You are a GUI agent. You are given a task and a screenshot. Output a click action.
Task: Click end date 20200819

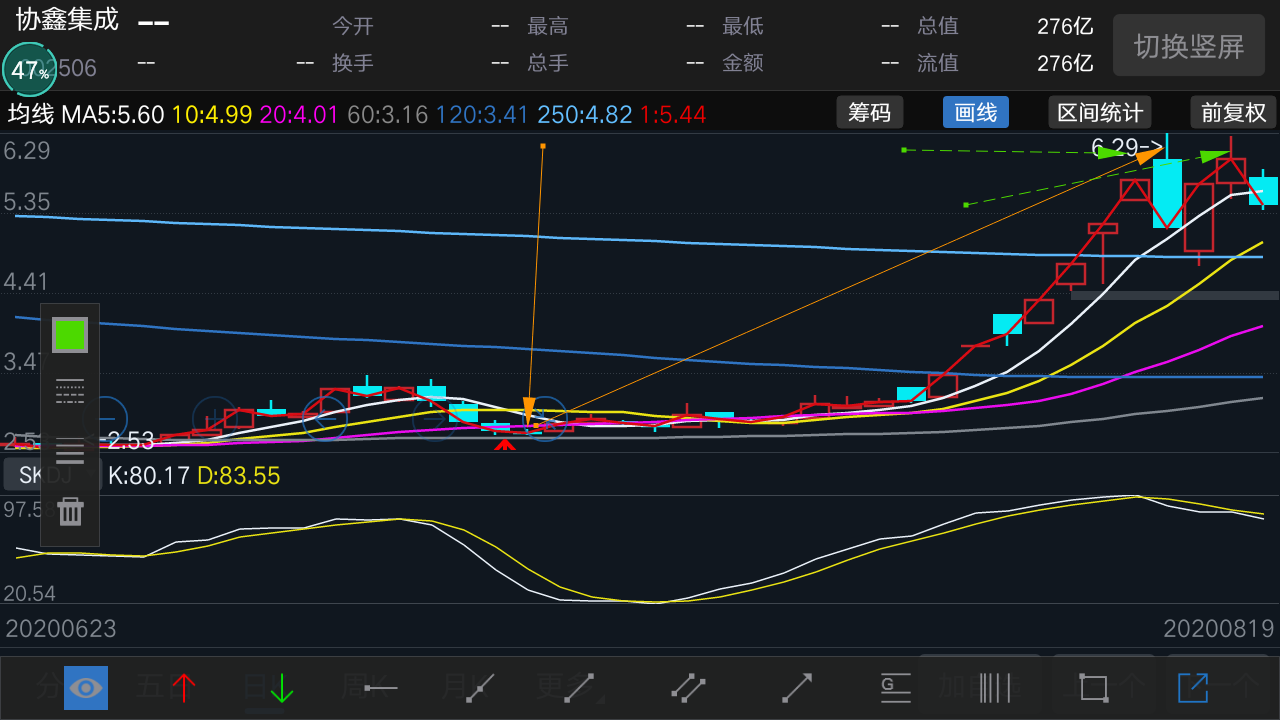(1219, 629)
